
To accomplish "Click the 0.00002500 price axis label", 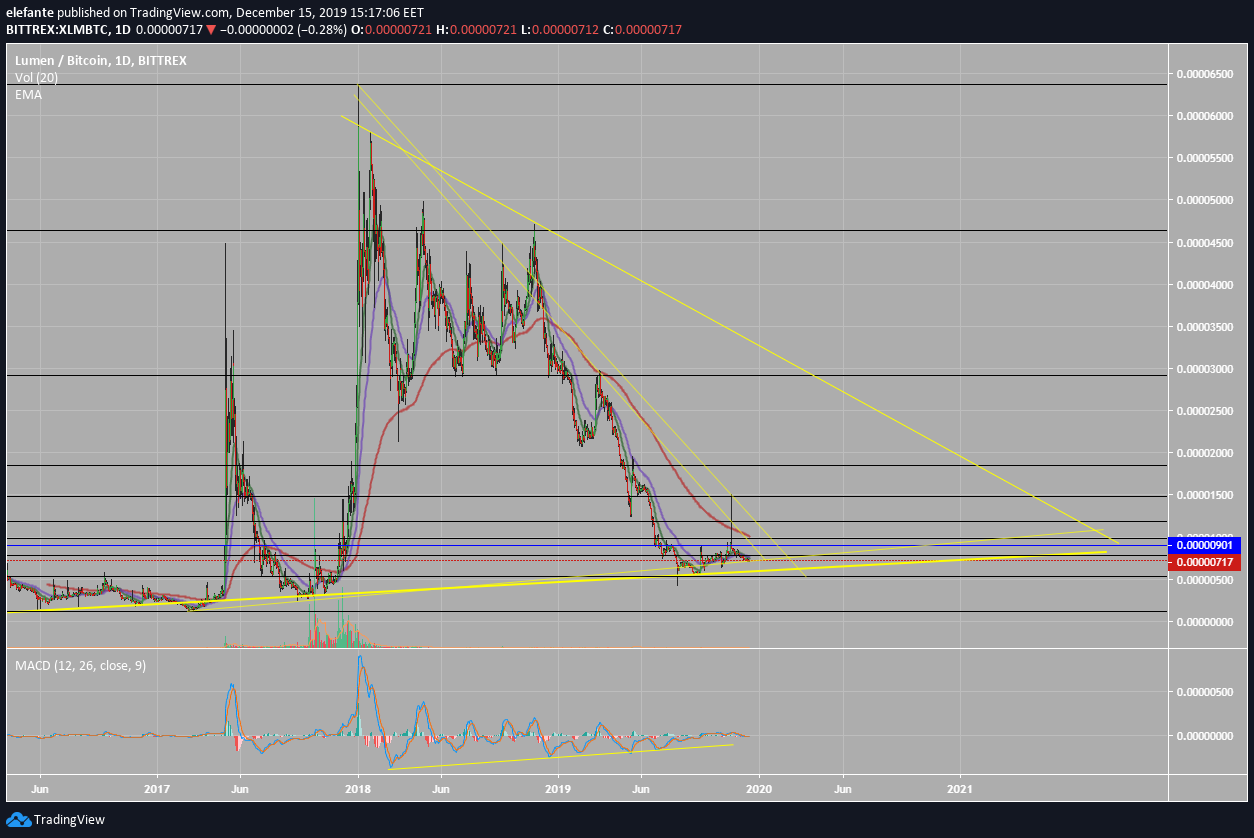I will pyautogui.click(x=1204, y=410).
